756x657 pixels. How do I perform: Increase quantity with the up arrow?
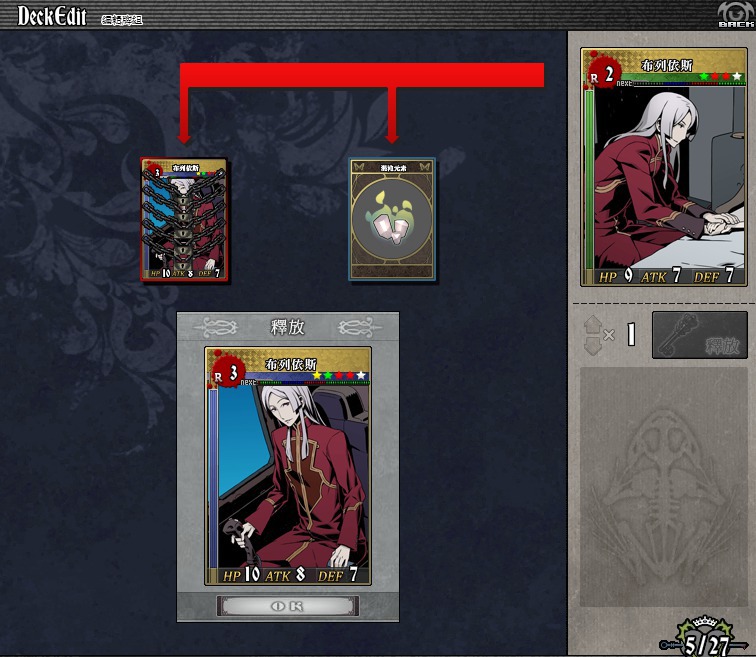coord(592,324)
